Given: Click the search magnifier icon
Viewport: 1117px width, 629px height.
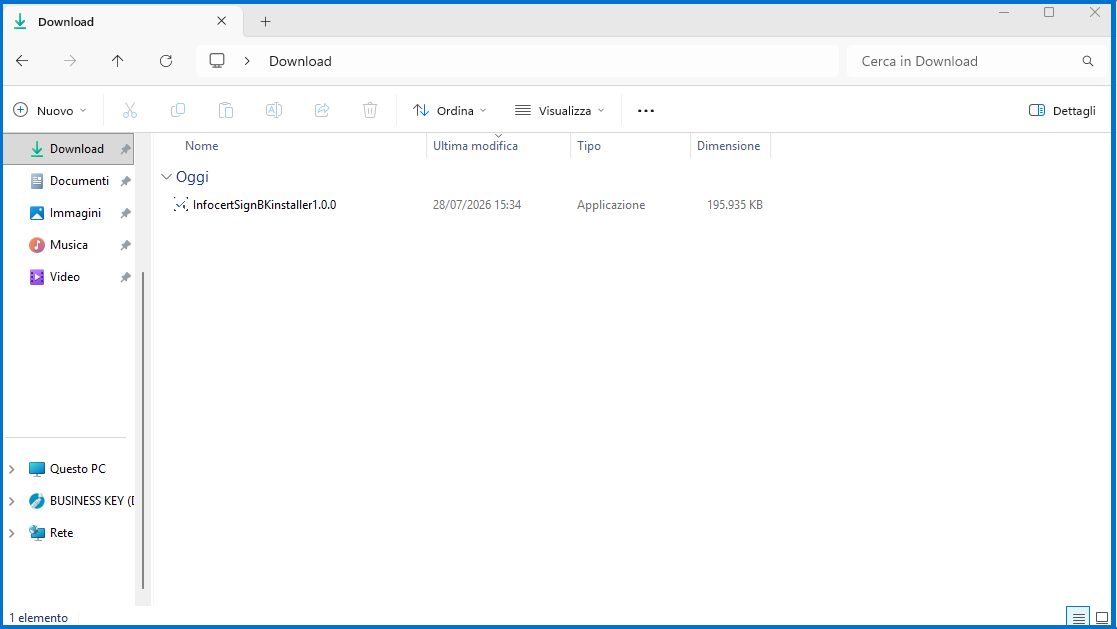Looking at the screenshot, I should point(1088,61).
